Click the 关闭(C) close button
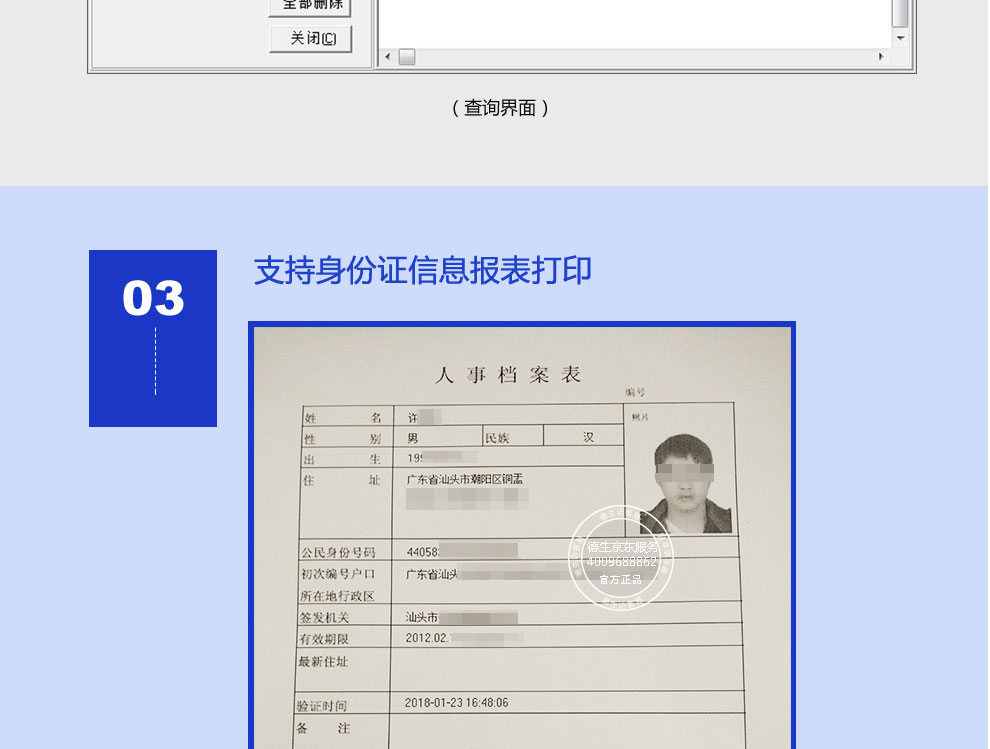990x749 pixels. click(310, 39)
